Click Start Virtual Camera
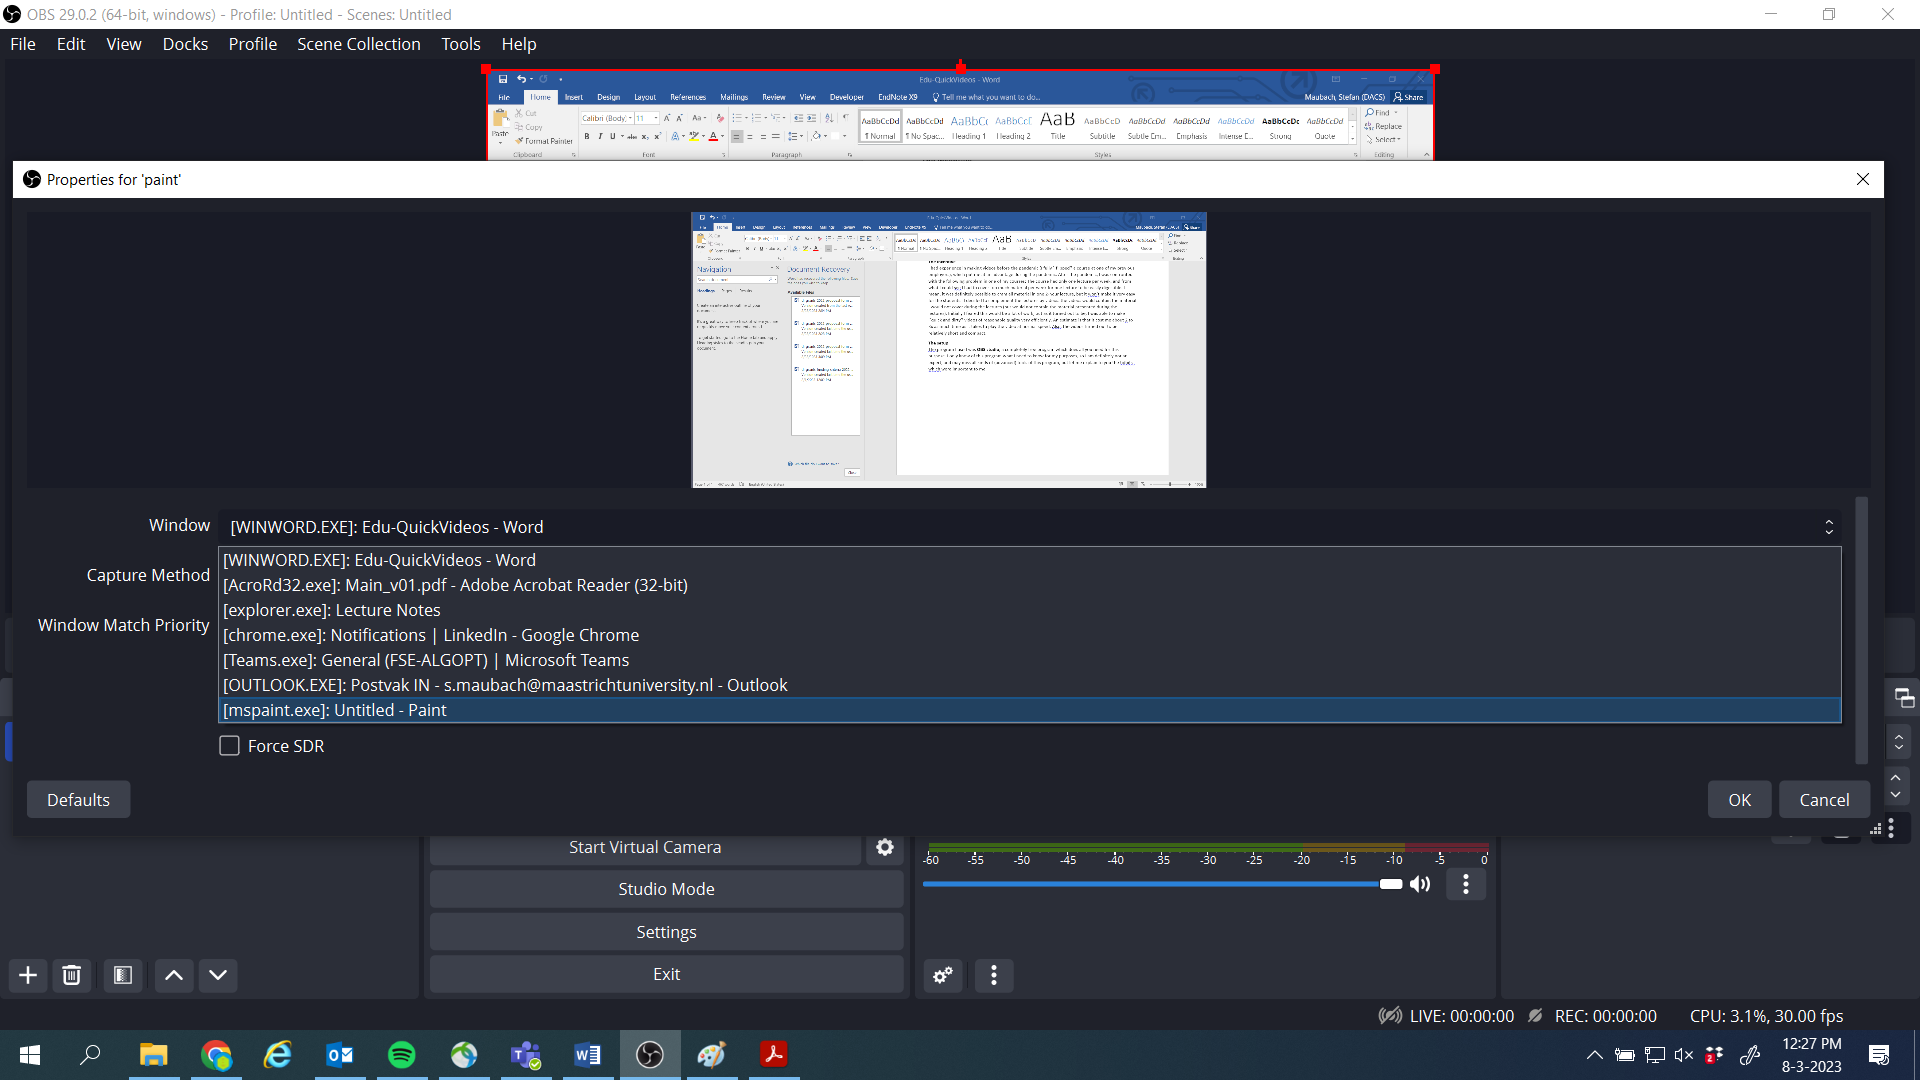Screen dimensions: 1920x1080 [645, 847]
